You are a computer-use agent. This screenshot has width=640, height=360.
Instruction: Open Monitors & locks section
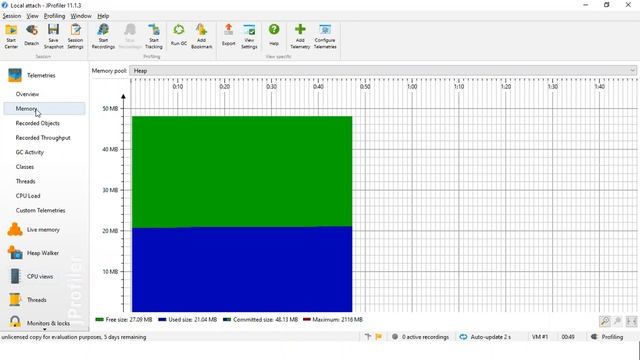click(x=48, y=323)
